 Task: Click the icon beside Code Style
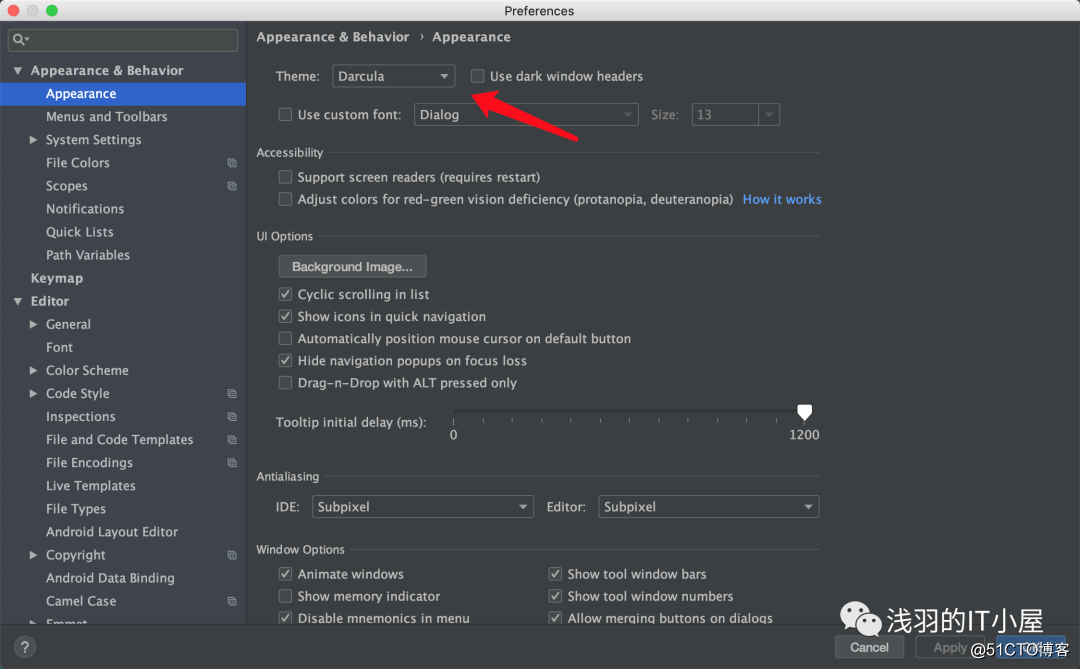pos(231,393)
